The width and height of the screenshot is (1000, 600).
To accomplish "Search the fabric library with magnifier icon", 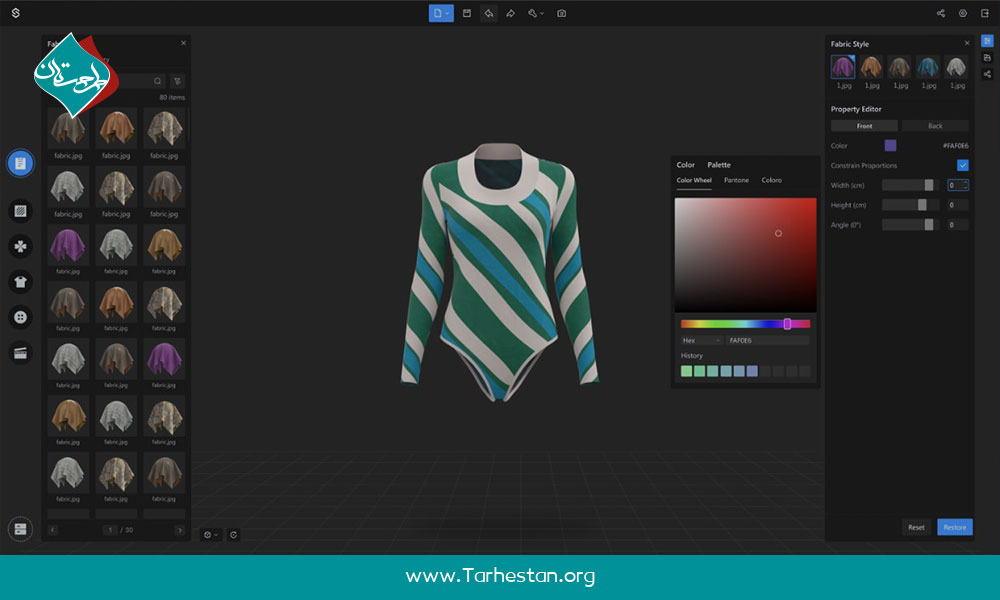I will 158,81.
